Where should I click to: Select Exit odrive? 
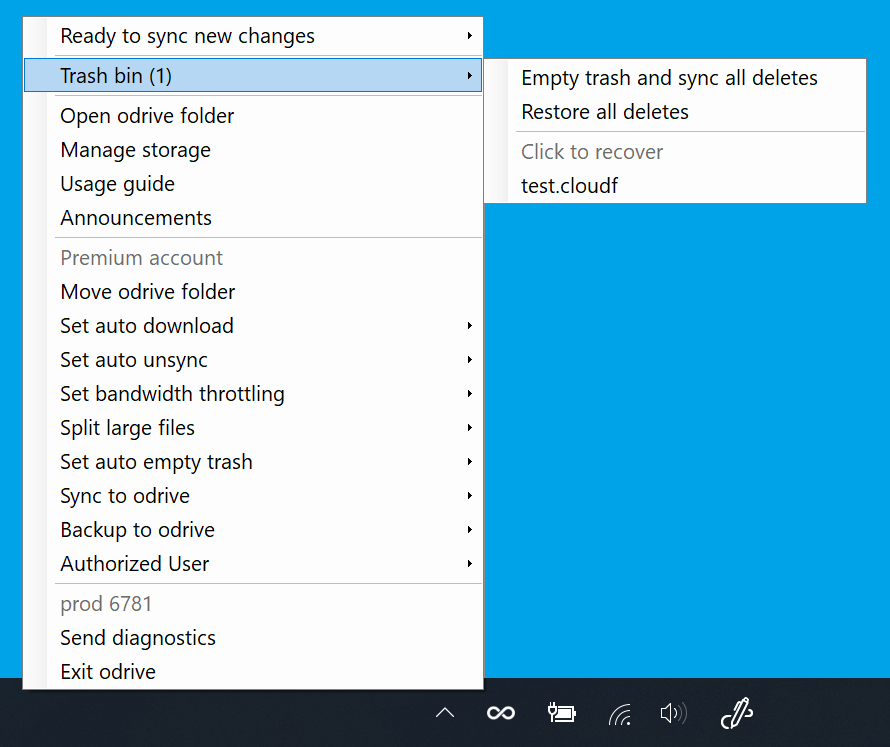click(253, 672)
